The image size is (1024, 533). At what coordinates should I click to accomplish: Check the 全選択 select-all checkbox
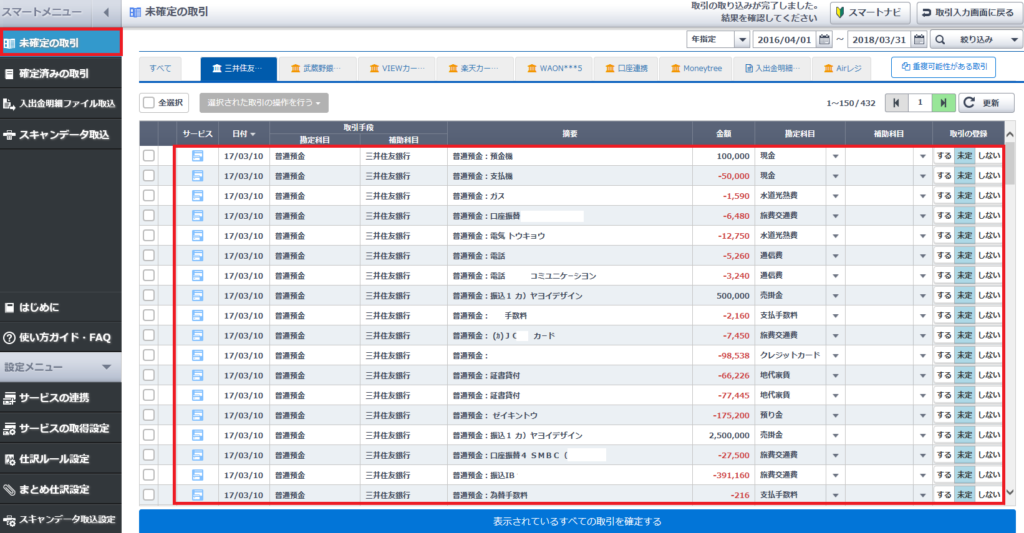tap(149, 102)
